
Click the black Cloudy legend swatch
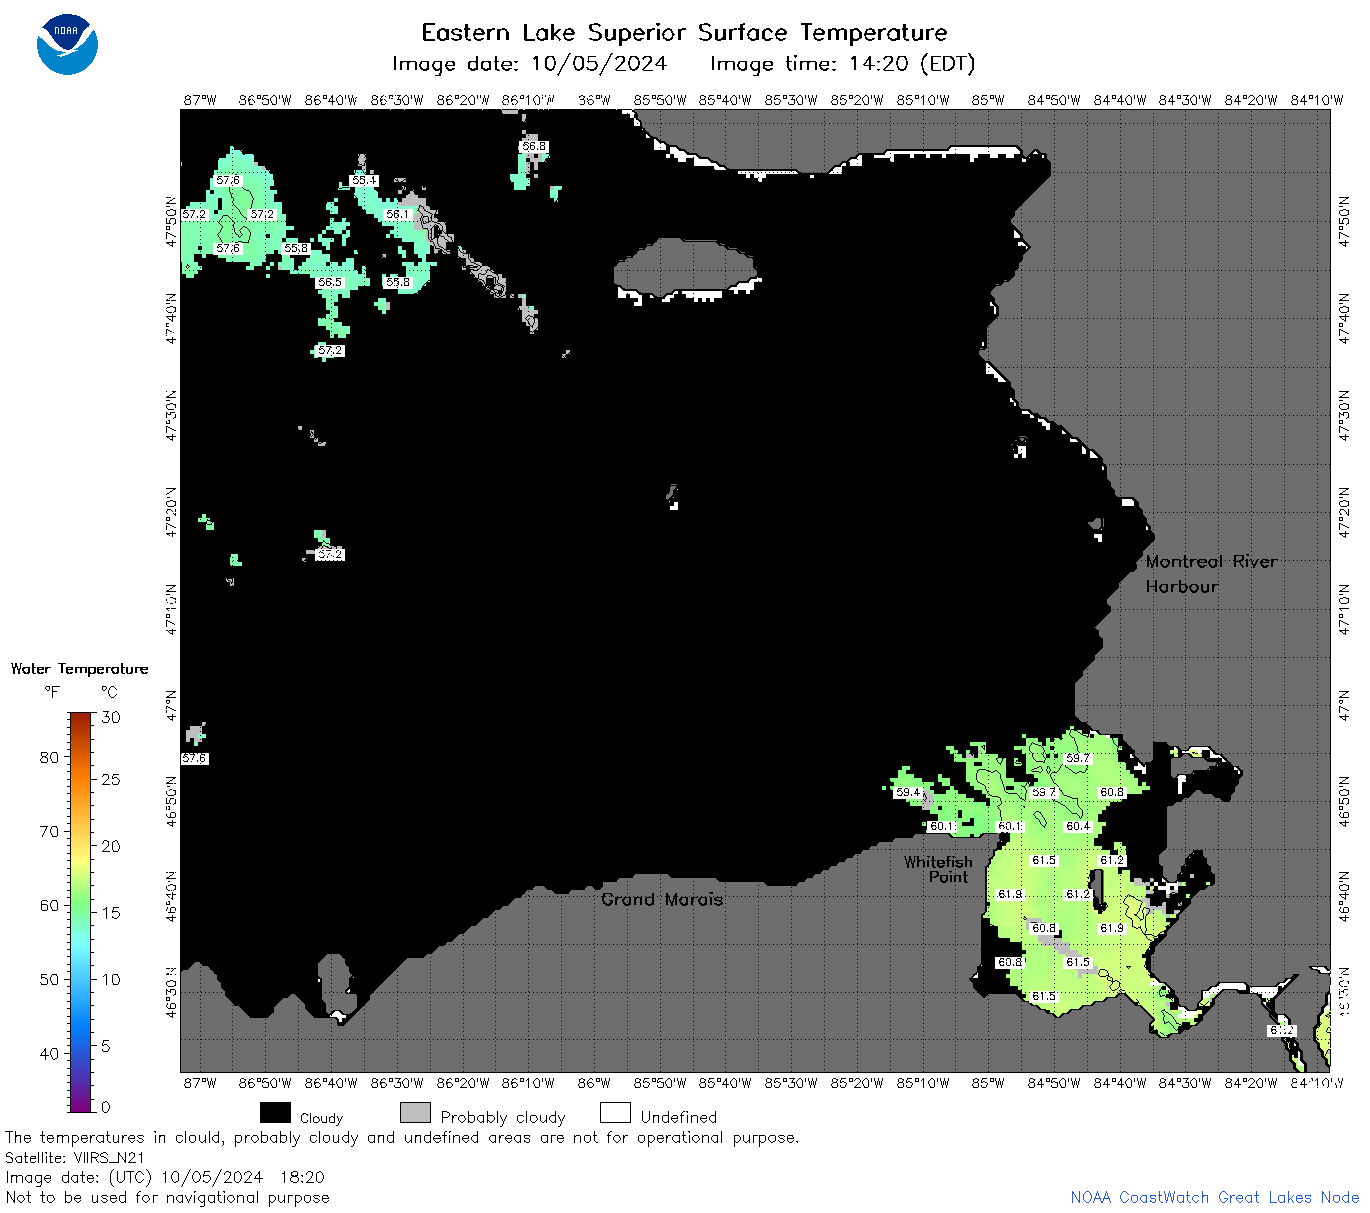click(275, 1113)
